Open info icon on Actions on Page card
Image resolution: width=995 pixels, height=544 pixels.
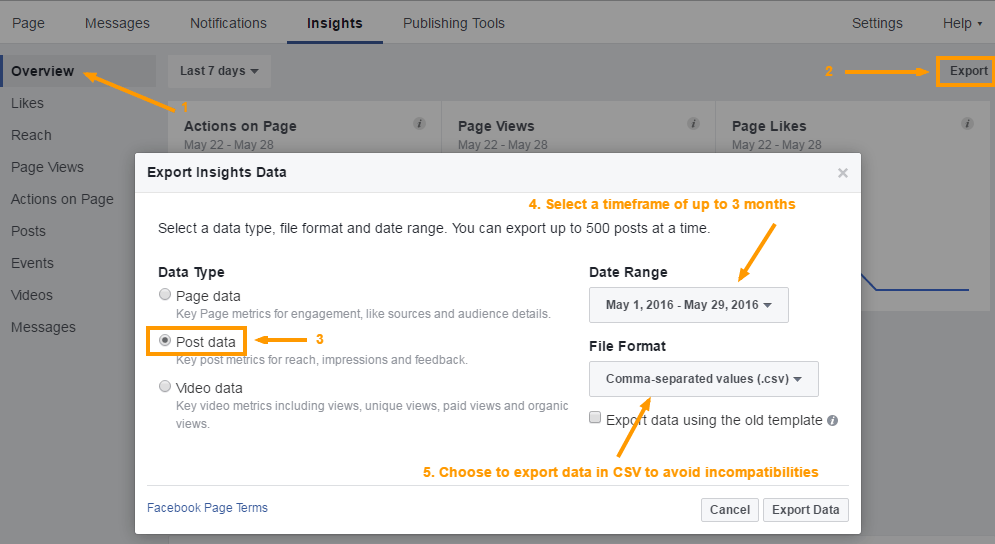click(419, 123)
